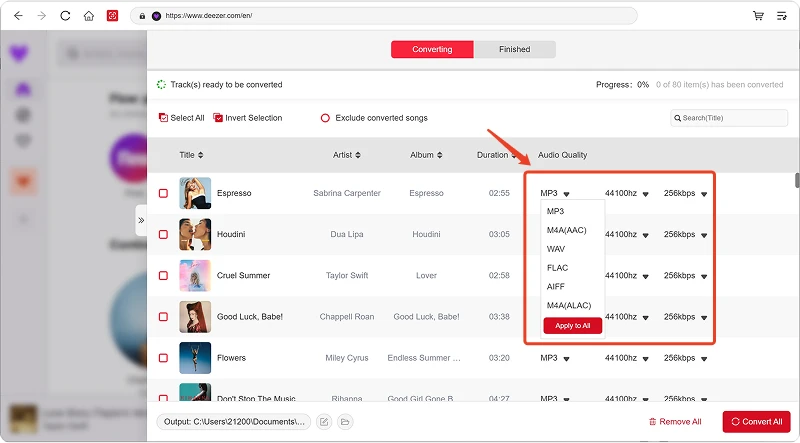The image size is (800, 443).
Task: Click the Flowers album cover thumbnail
Action: click(x=195, y=358)
